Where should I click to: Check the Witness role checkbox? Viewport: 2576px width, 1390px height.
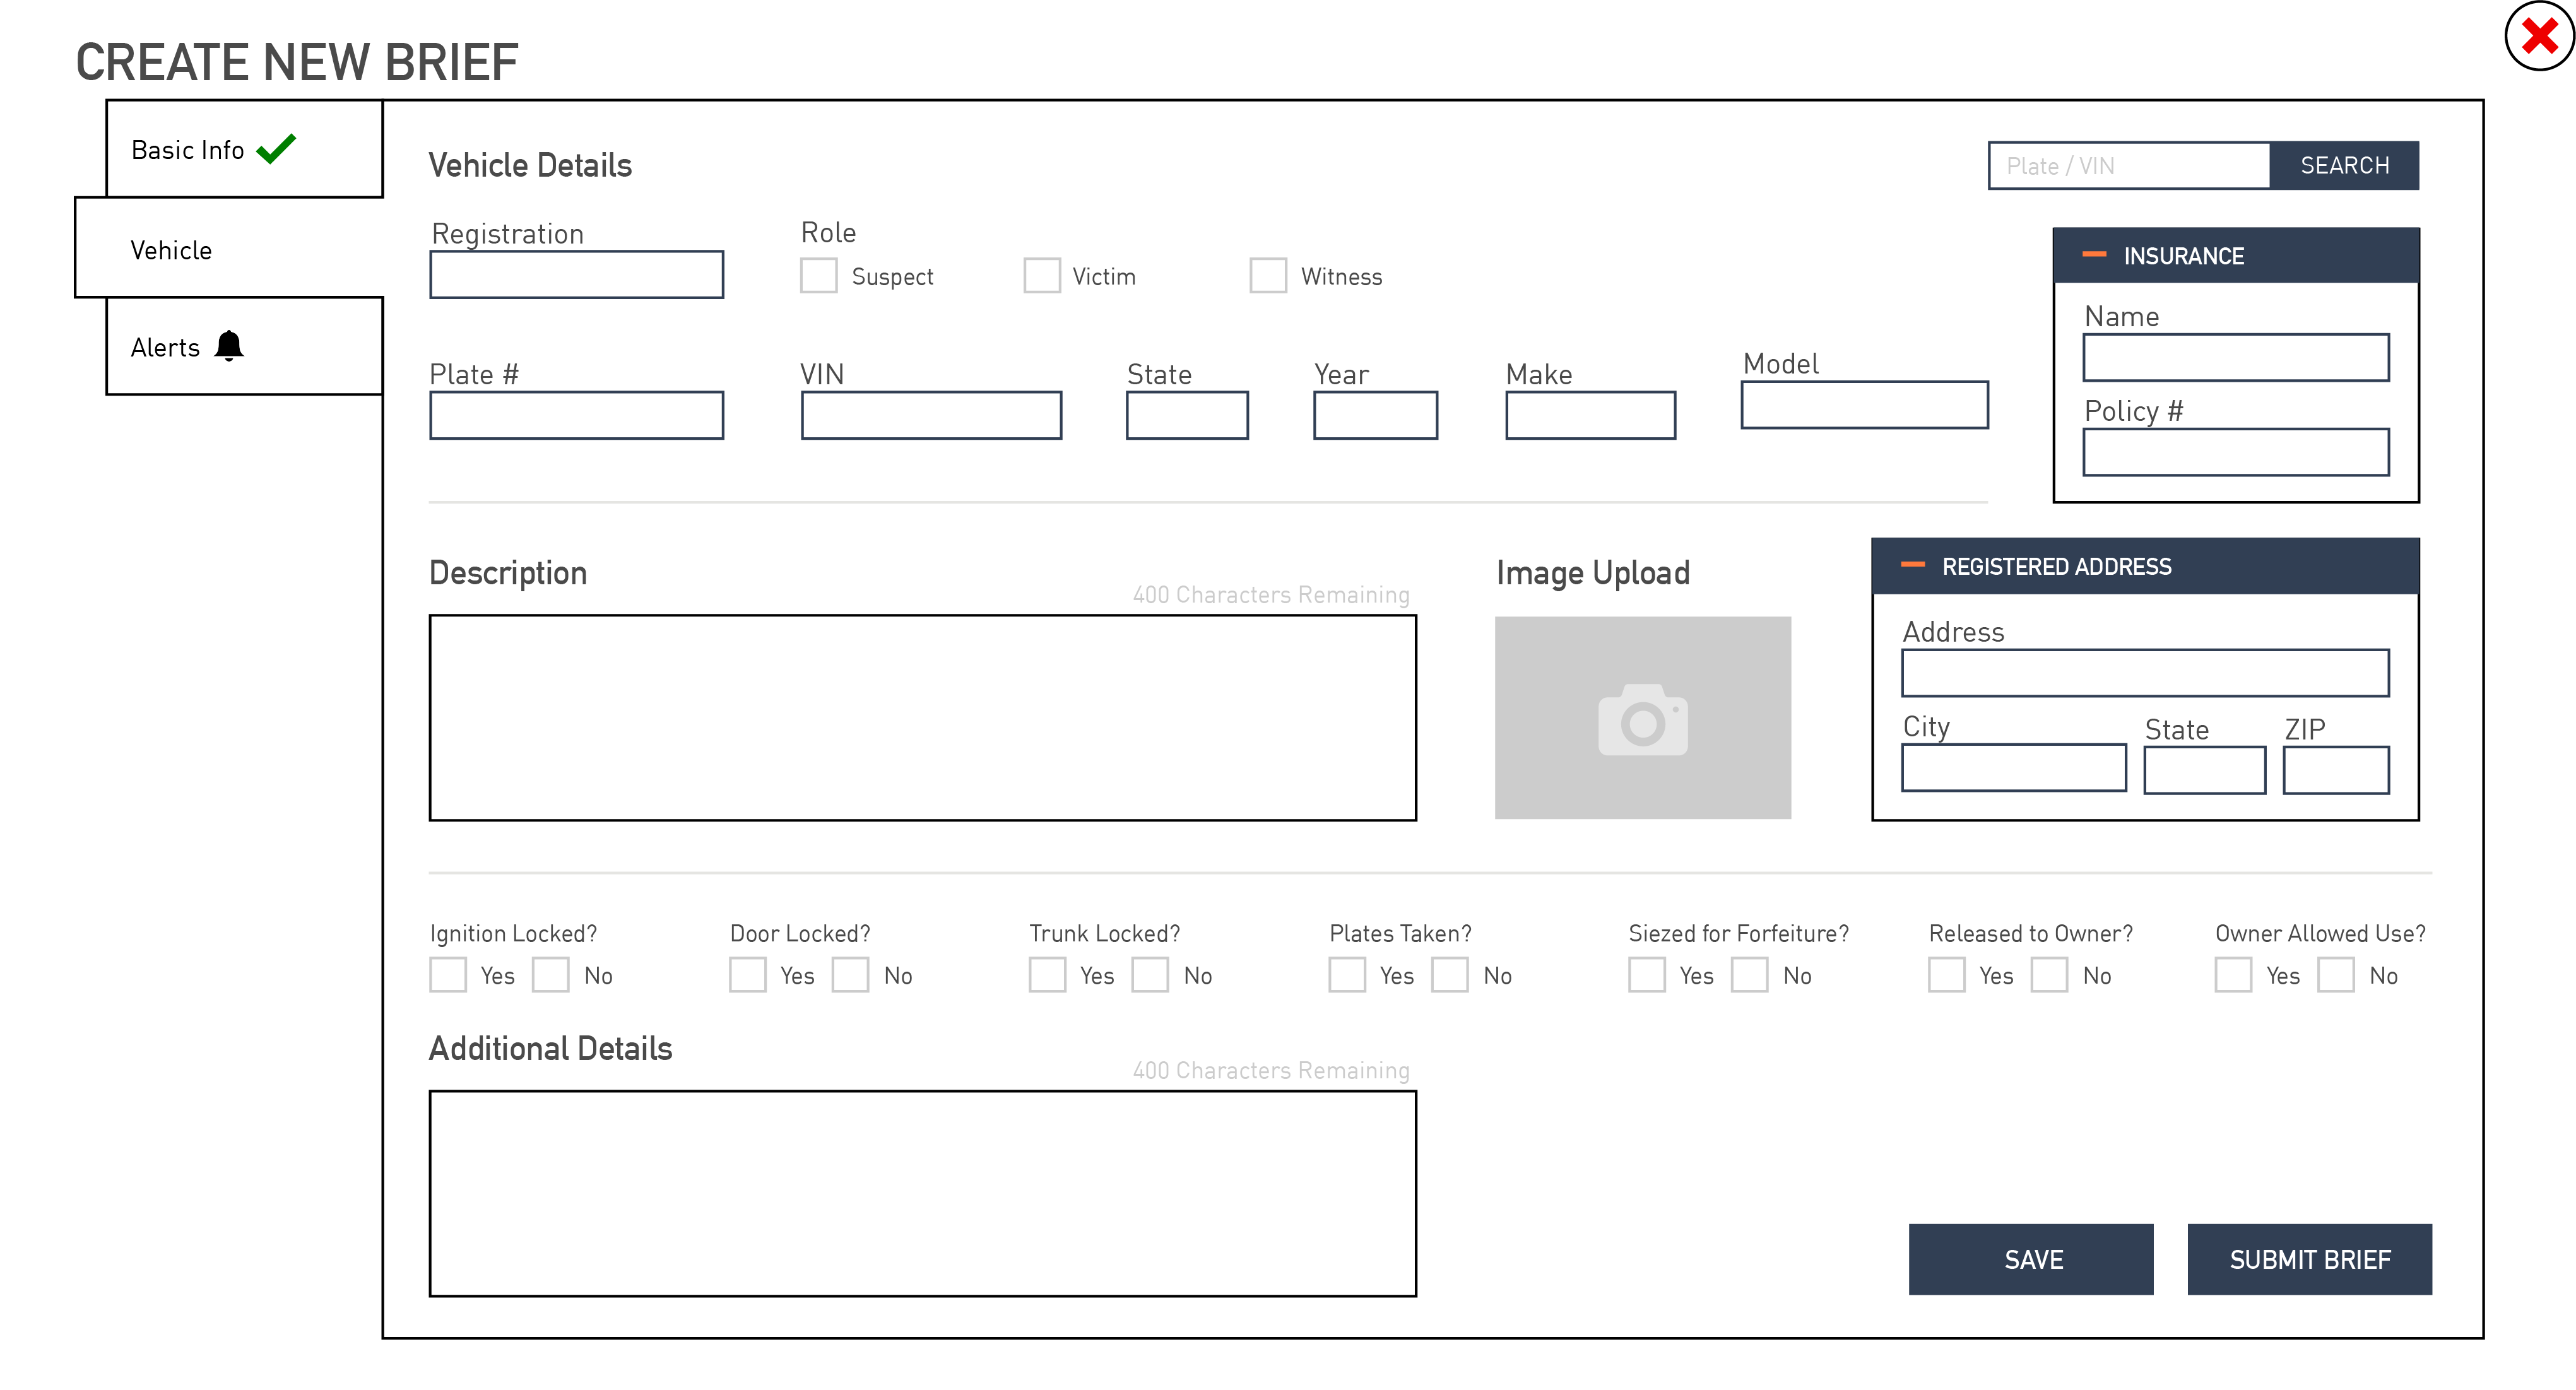click(x=1268, y=275)
